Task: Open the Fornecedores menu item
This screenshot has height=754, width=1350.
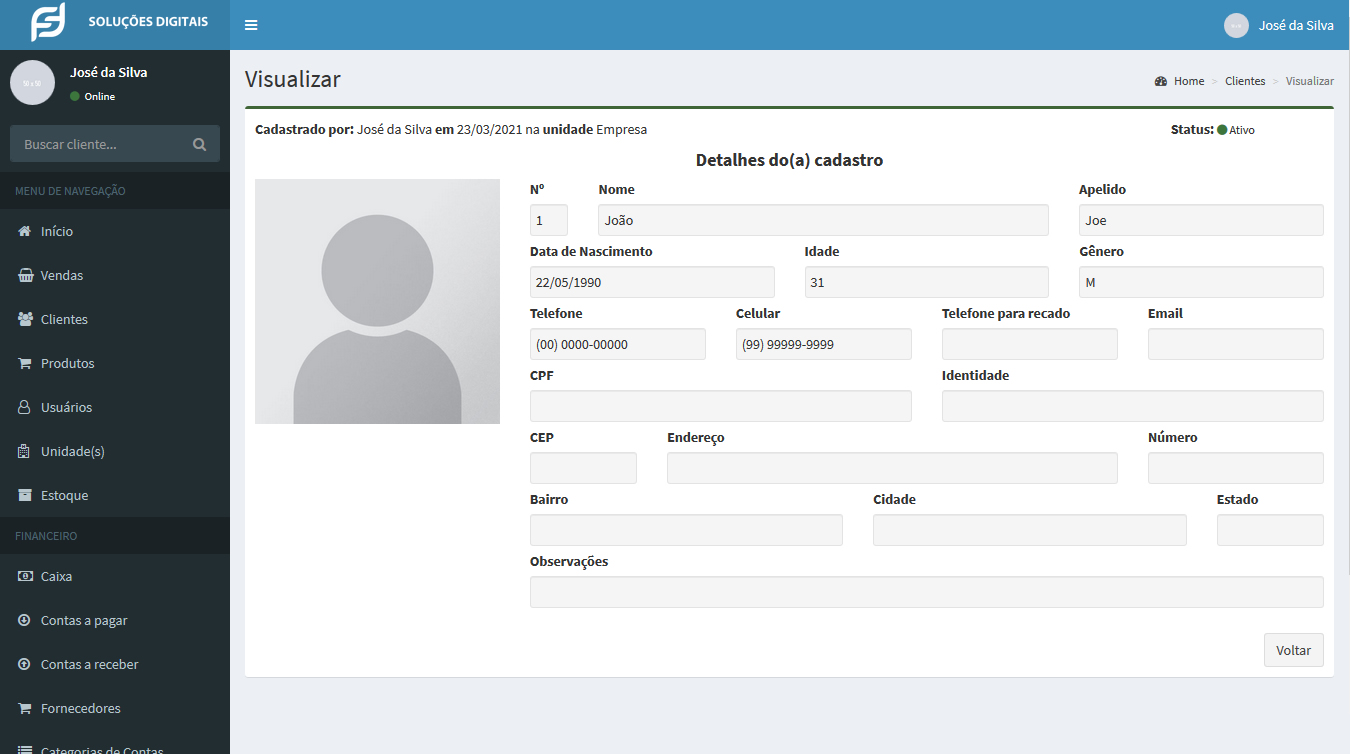Action: (115, 708)
